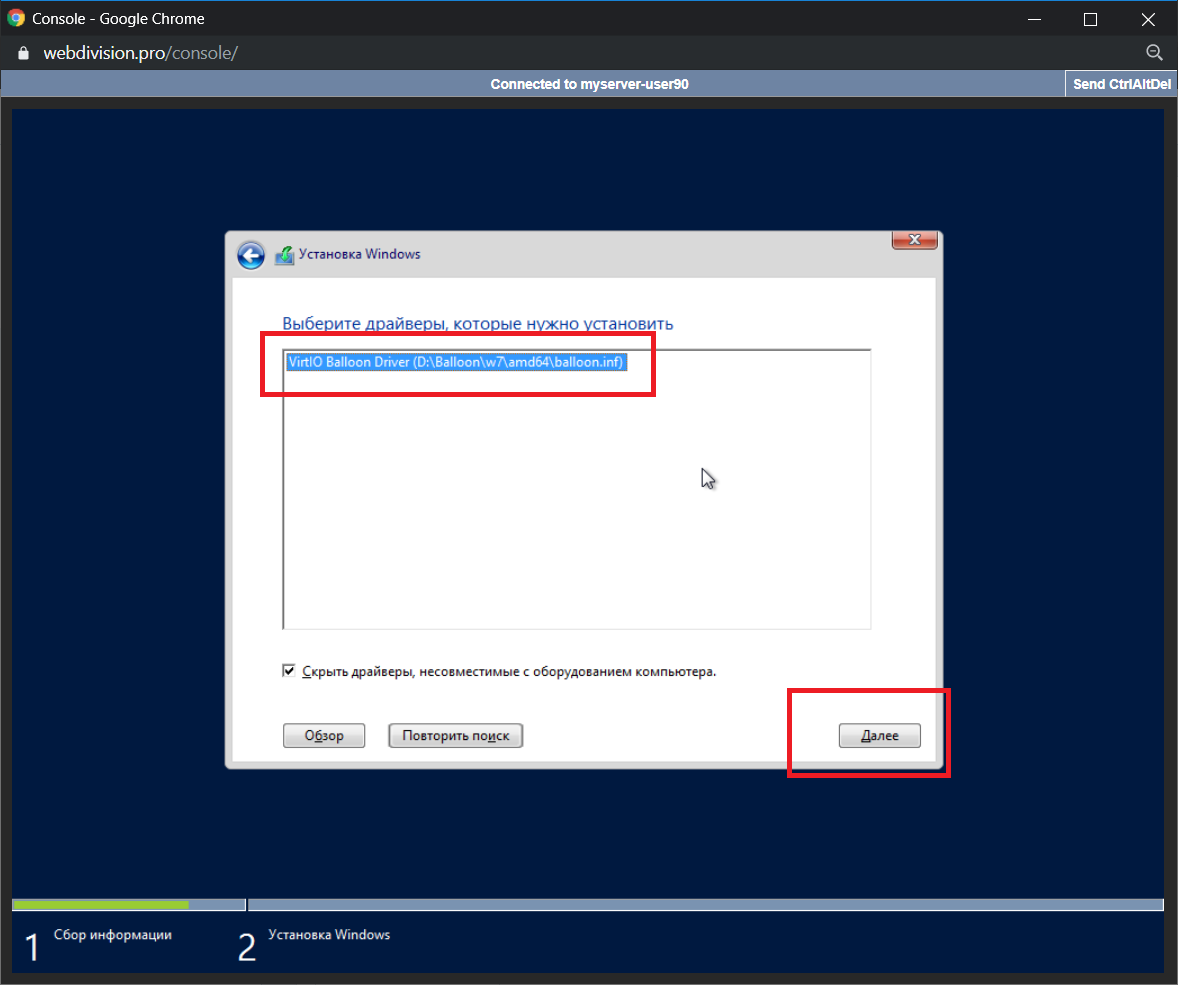The image size is (1178, 985).
Task: Send CtrlAltDel to the remote server
Action: [1121, 85]
